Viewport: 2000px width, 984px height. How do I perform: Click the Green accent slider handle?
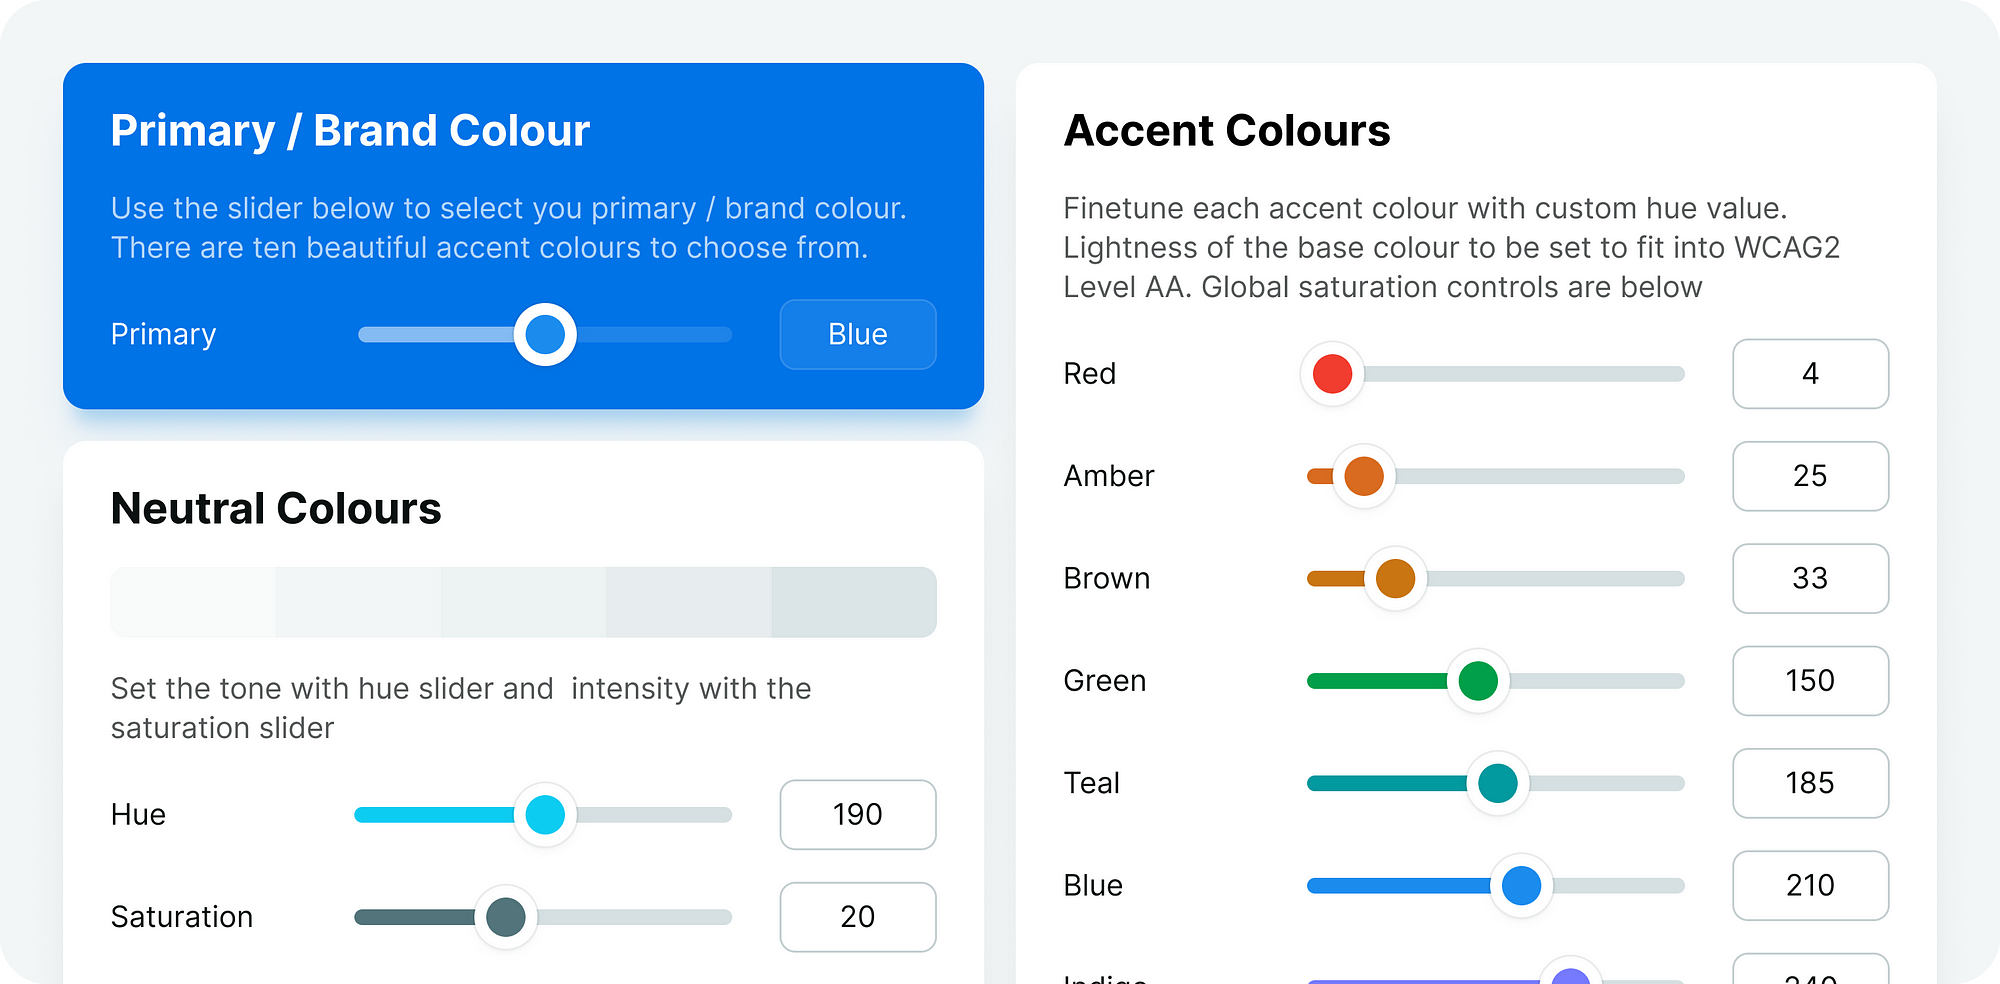[1478, 681]
